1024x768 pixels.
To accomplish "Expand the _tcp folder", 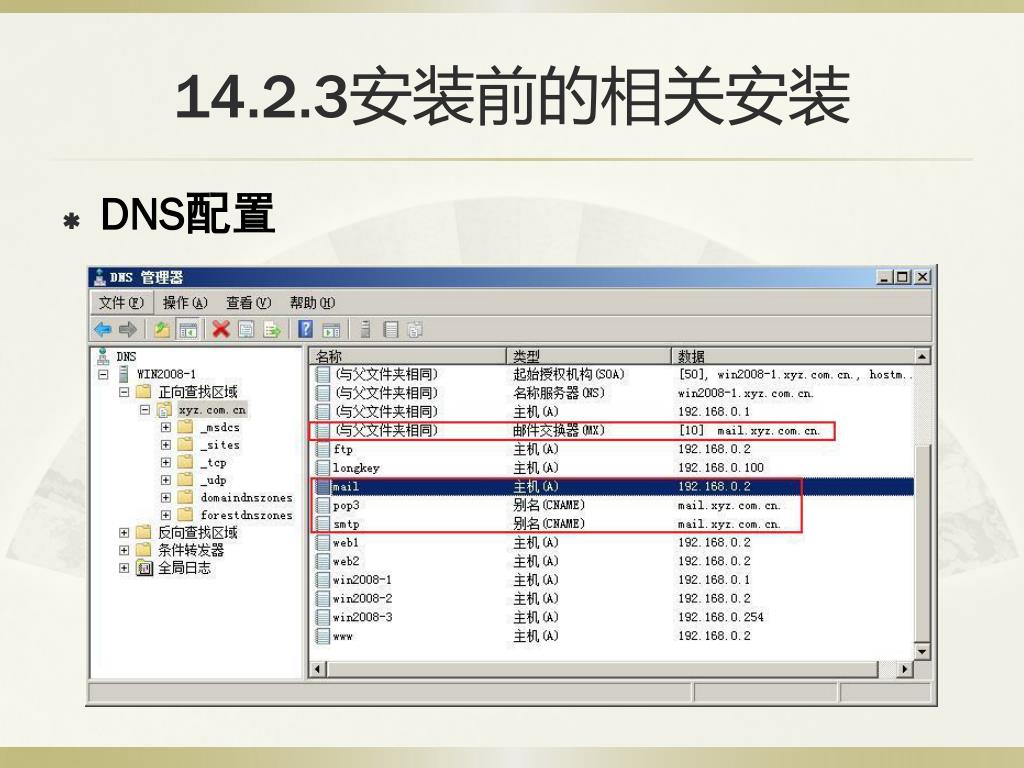I will tap(166, 463).
